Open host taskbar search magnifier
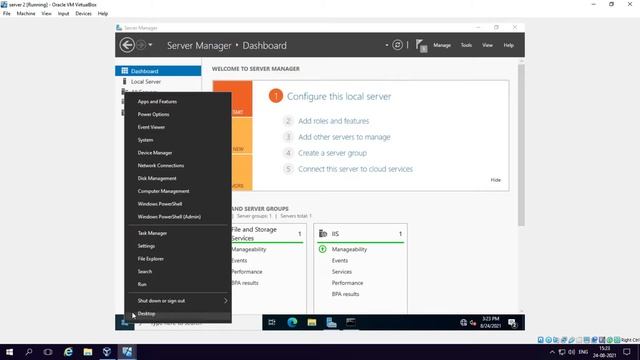Image resolution: width=640 pixels, height=360 pixels. click(29, 352)
